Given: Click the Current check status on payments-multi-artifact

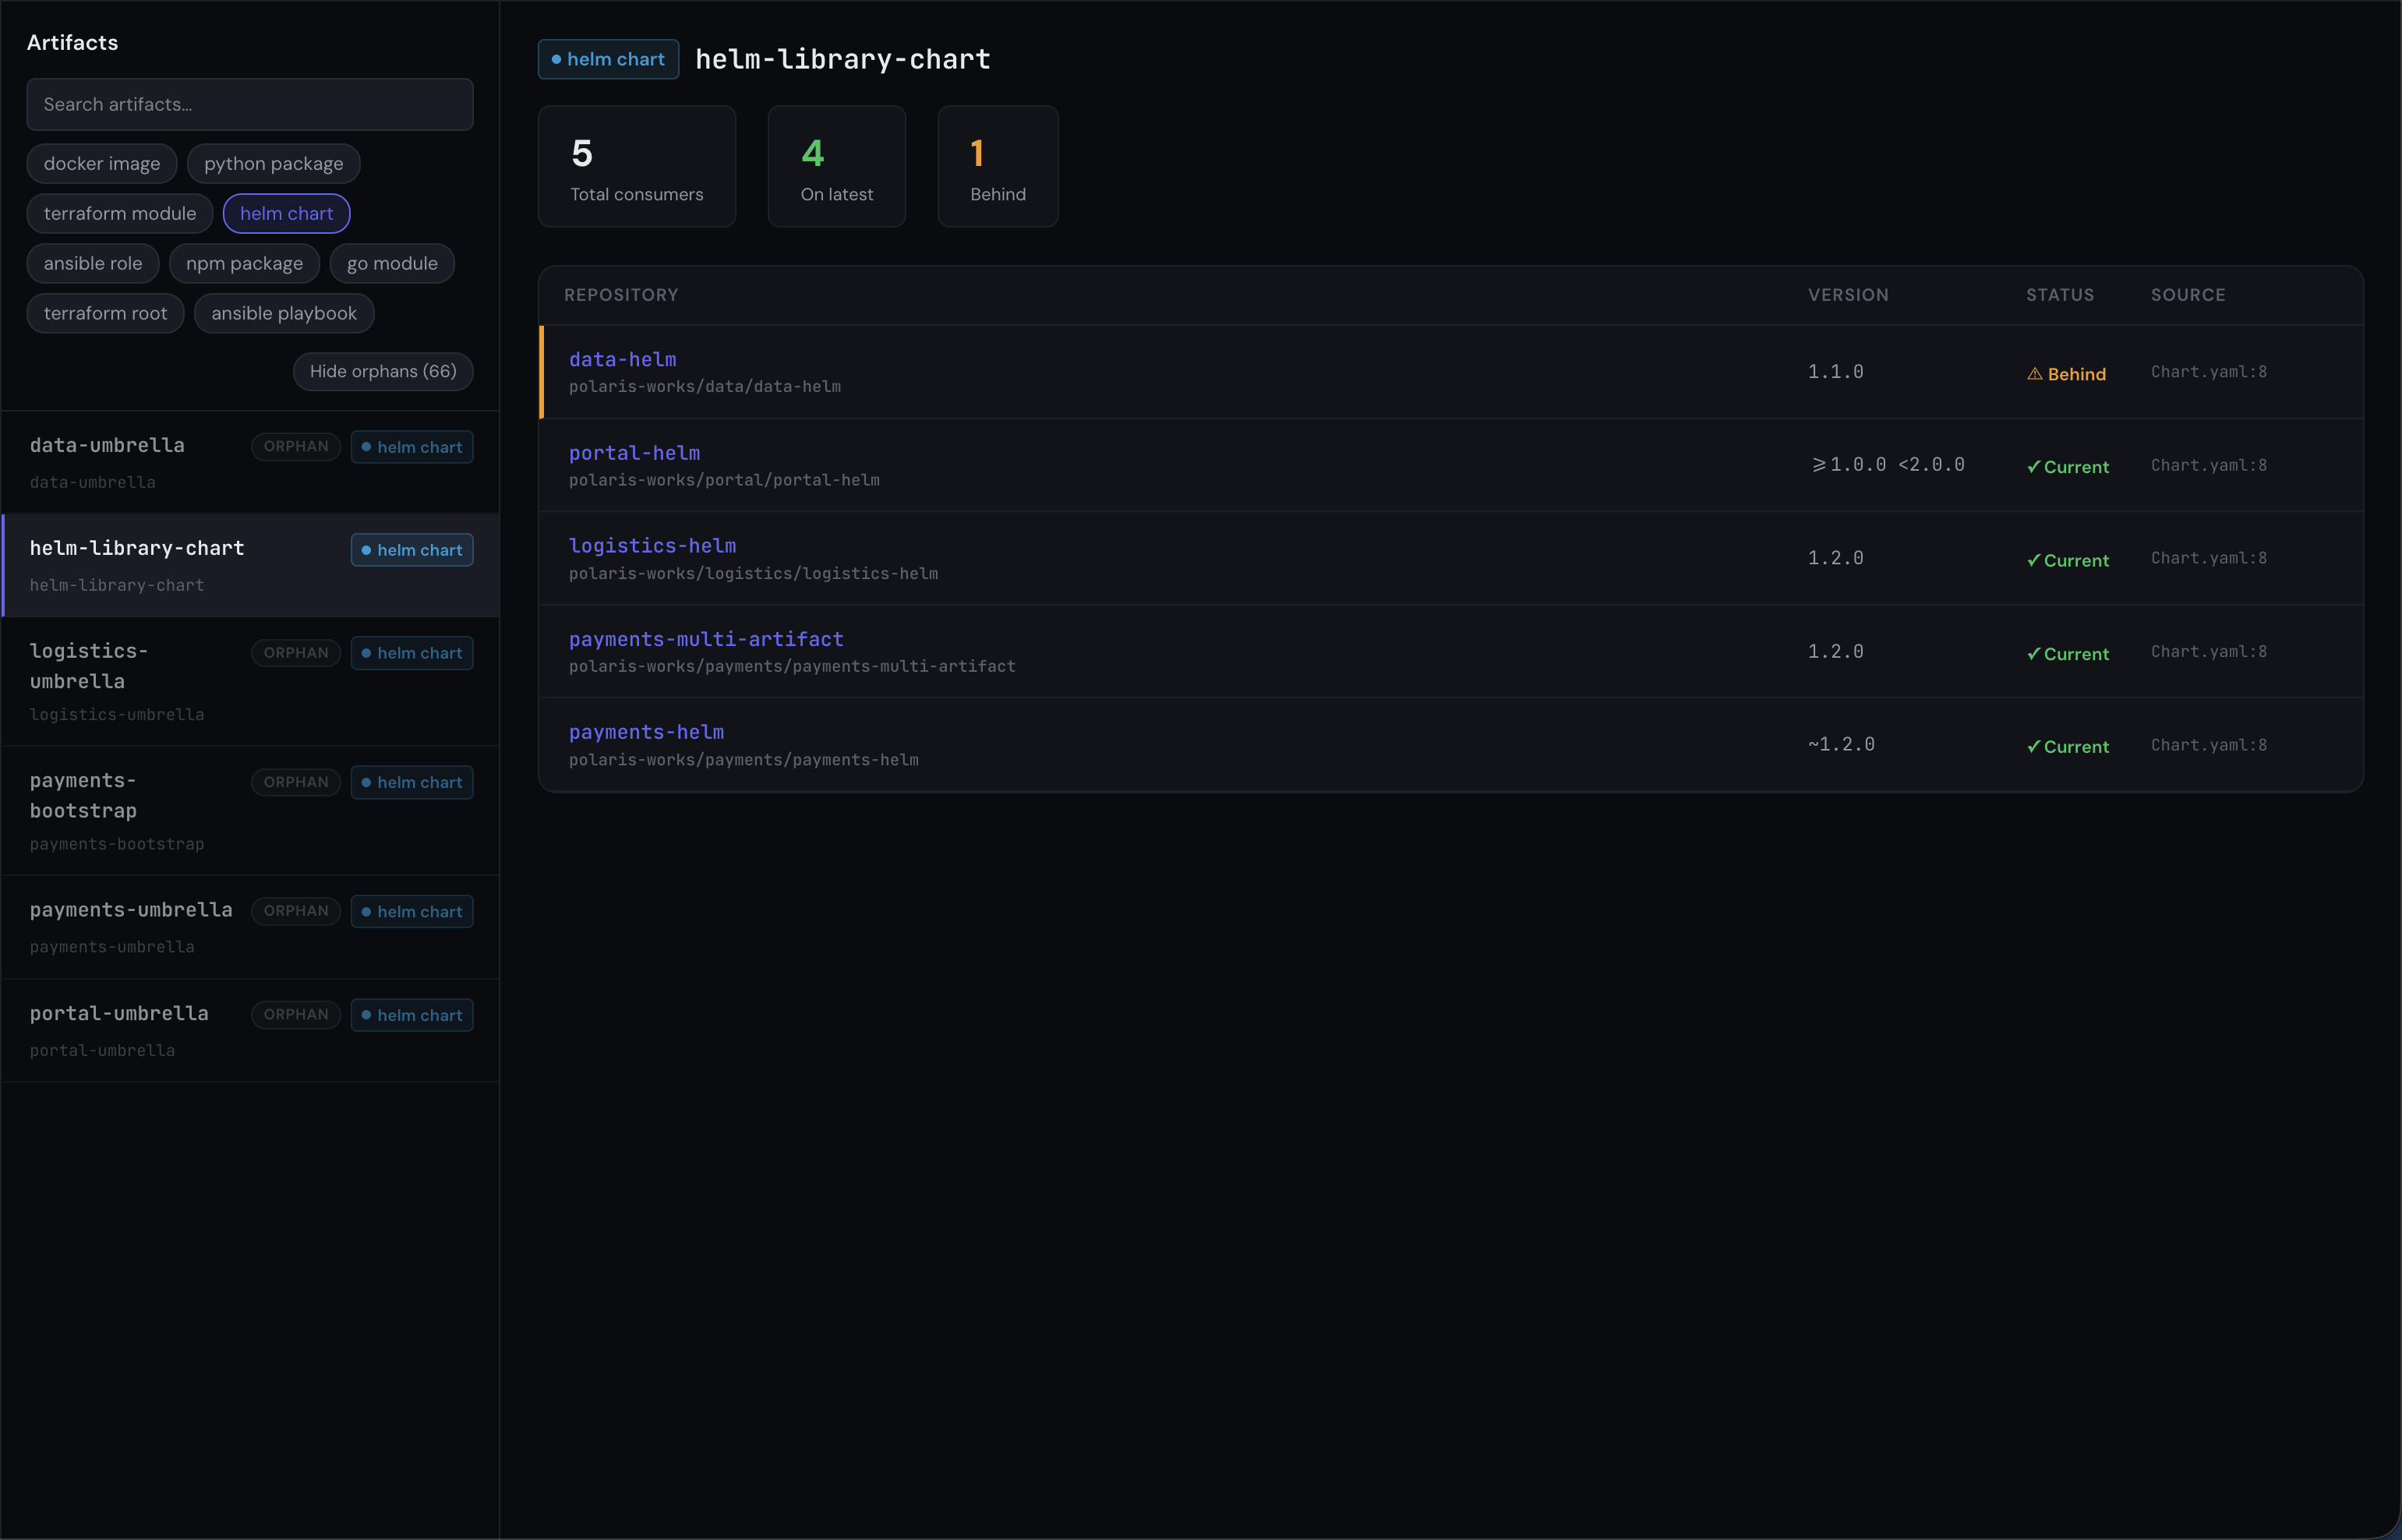Looking at the screenshot, I should point(2068,654).
